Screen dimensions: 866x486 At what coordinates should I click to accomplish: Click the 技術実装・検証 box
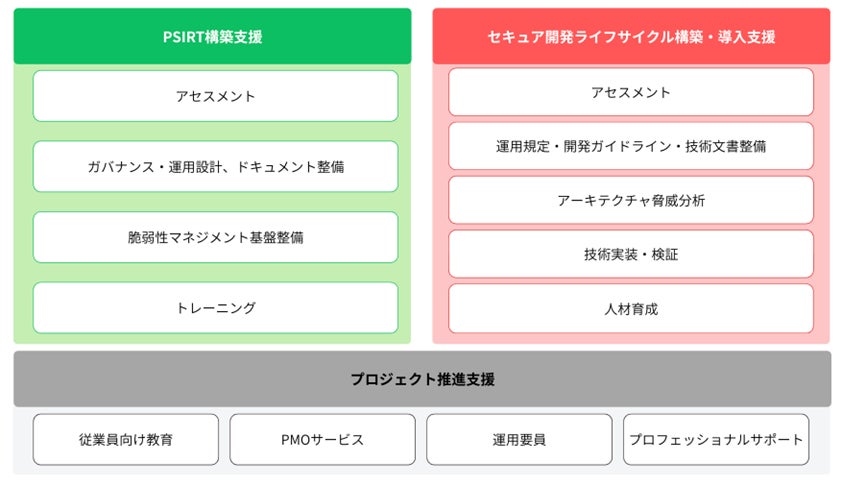630,254
